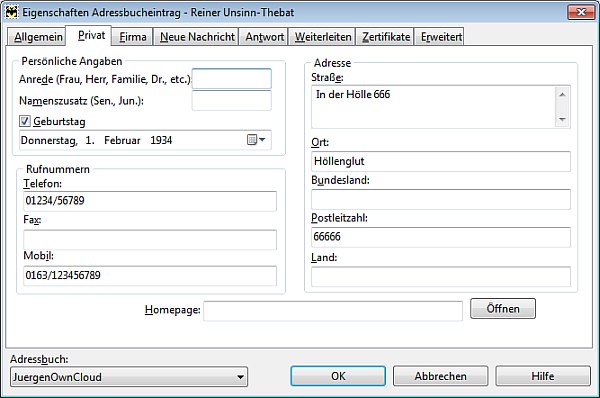Show the Erweitert tab

440,37
